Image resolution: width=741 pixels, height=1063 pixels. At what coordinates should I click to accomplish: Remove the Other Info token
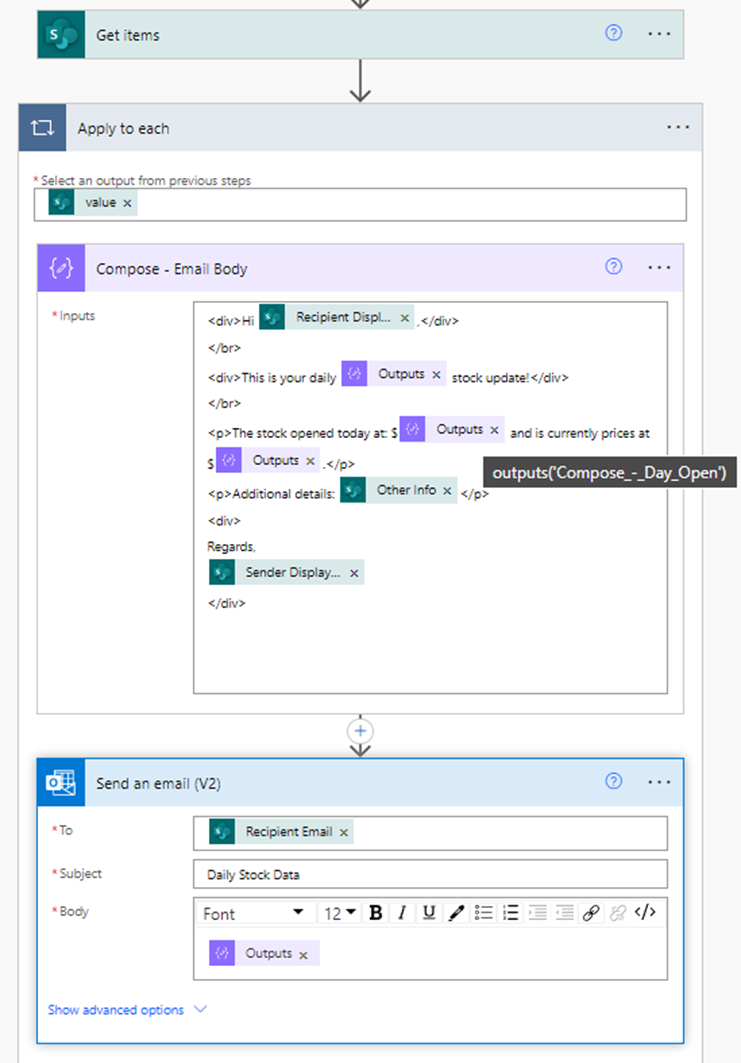[x=448, y=491]
